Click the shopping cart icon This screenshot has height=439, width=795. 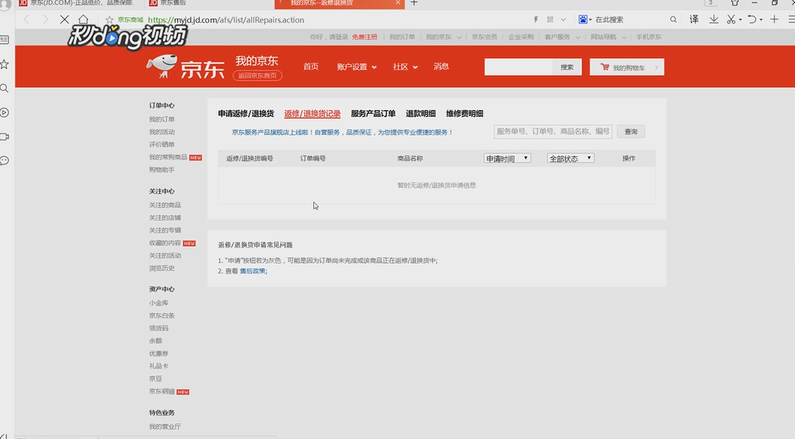pos(605,67)
